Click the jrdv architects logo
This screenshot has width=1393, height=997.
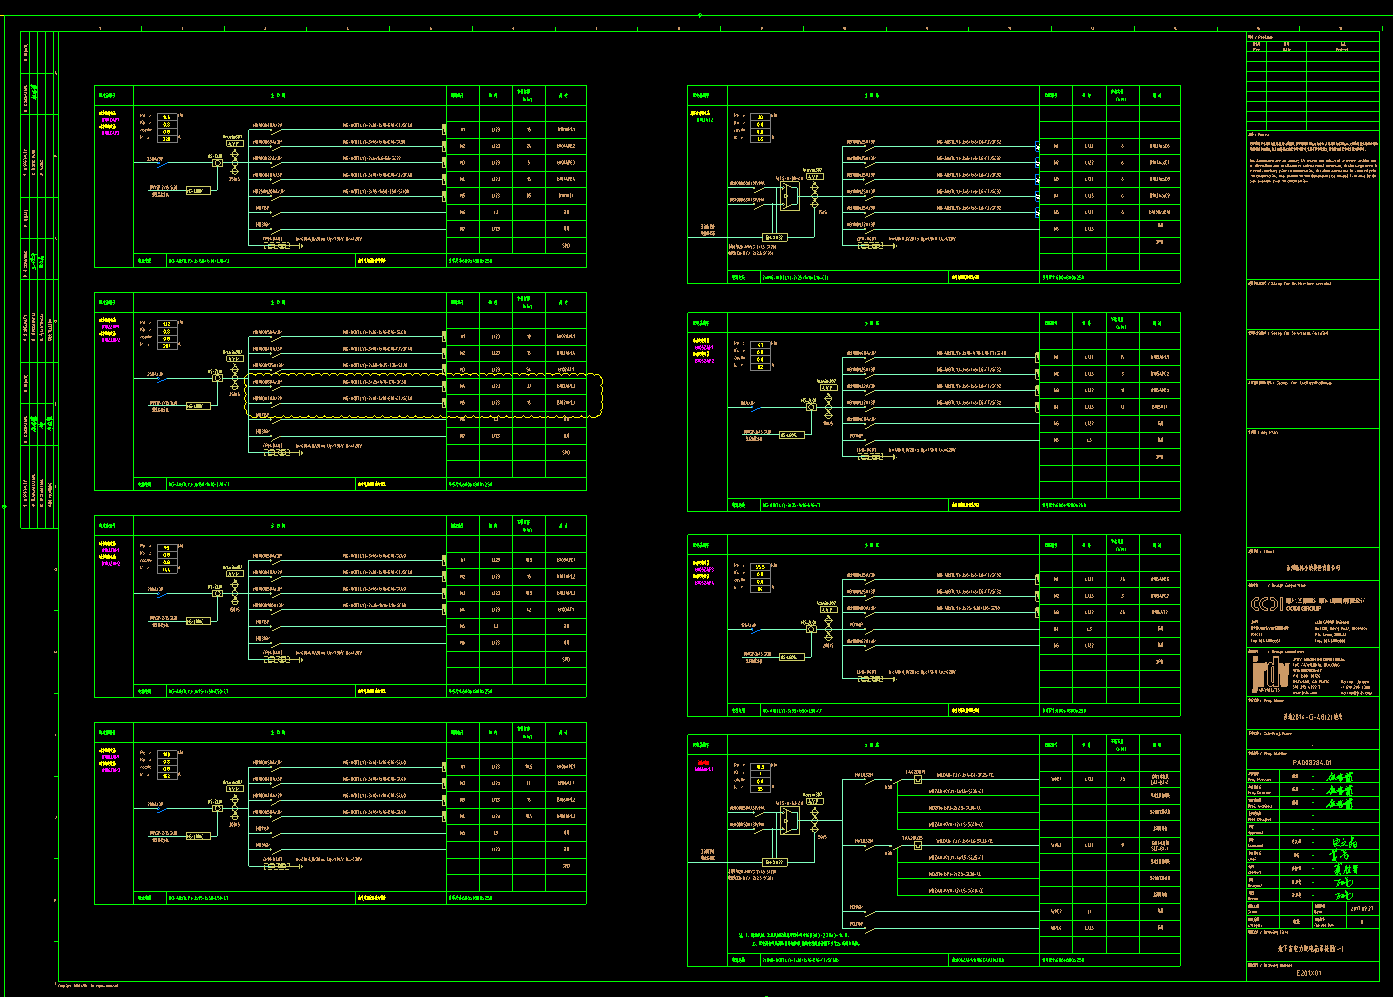1270,675
